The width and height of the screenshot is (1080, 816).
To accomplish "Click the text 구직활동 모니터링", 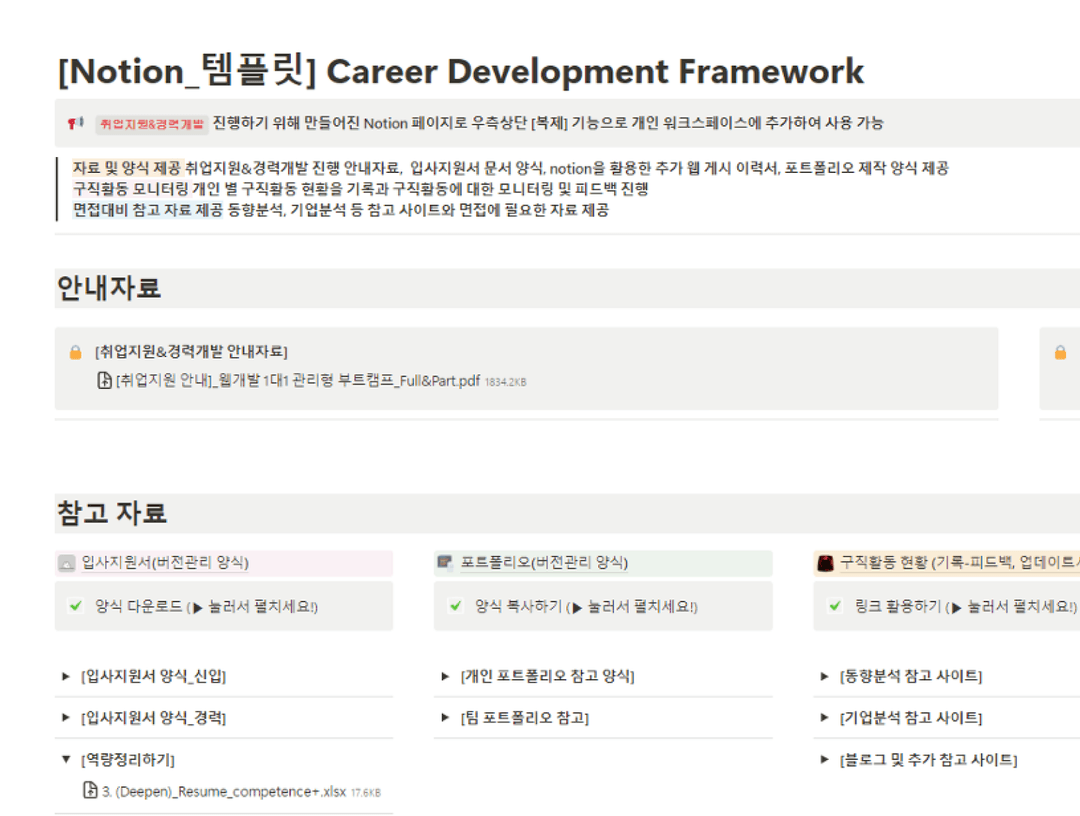I will click(x=130, y=189).
